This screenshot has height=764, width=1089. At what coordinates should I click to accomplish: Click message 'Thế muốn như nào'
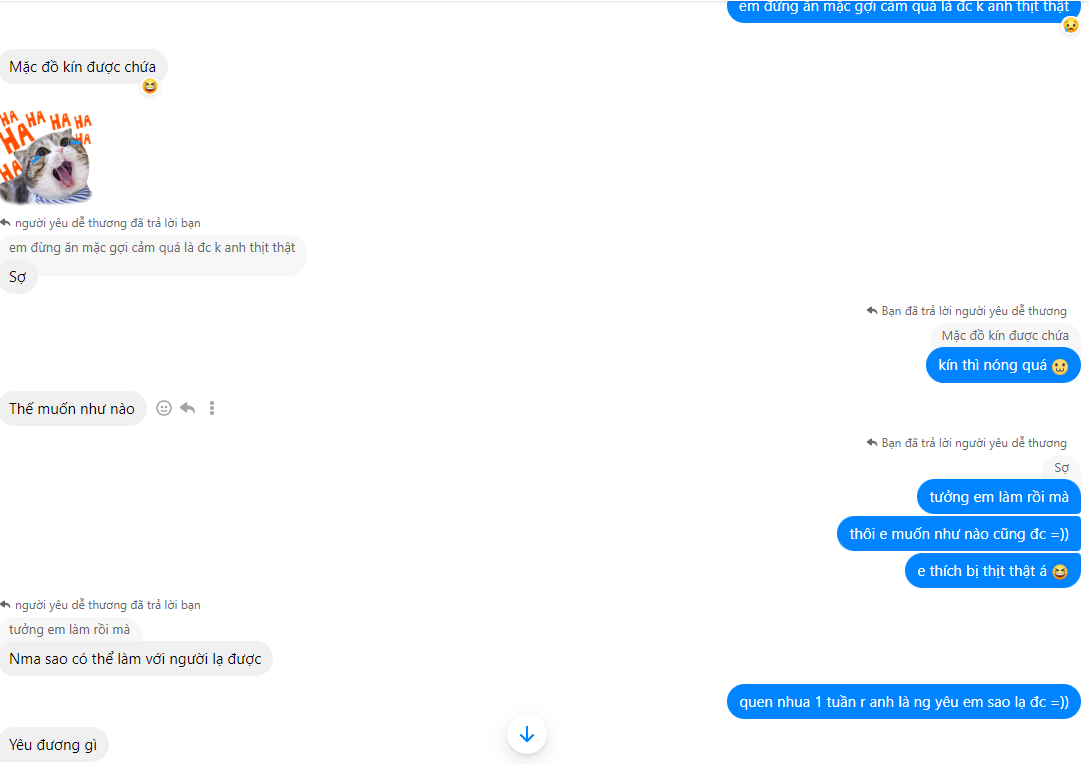[72, 408]
